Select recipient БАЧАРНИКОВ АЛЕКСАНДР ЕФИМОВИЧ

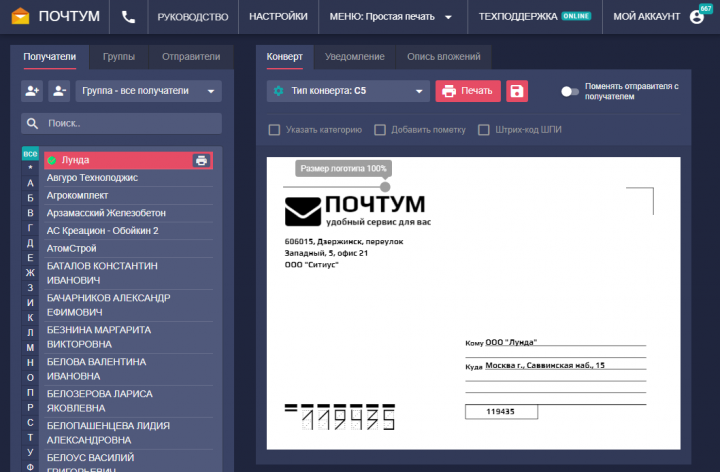point(129,305)
